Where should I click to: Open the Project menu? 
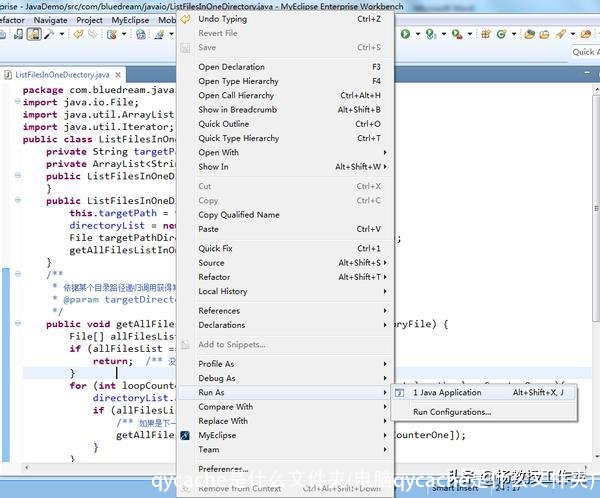[x=90, y=20]
